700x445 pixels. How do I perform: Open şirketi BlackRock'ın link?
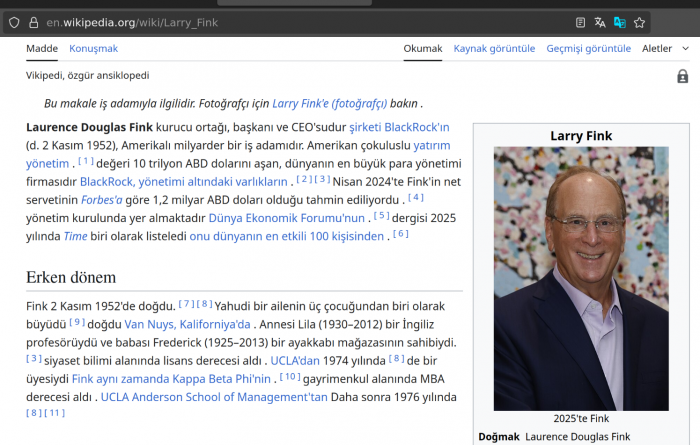(x=399, y=127)
